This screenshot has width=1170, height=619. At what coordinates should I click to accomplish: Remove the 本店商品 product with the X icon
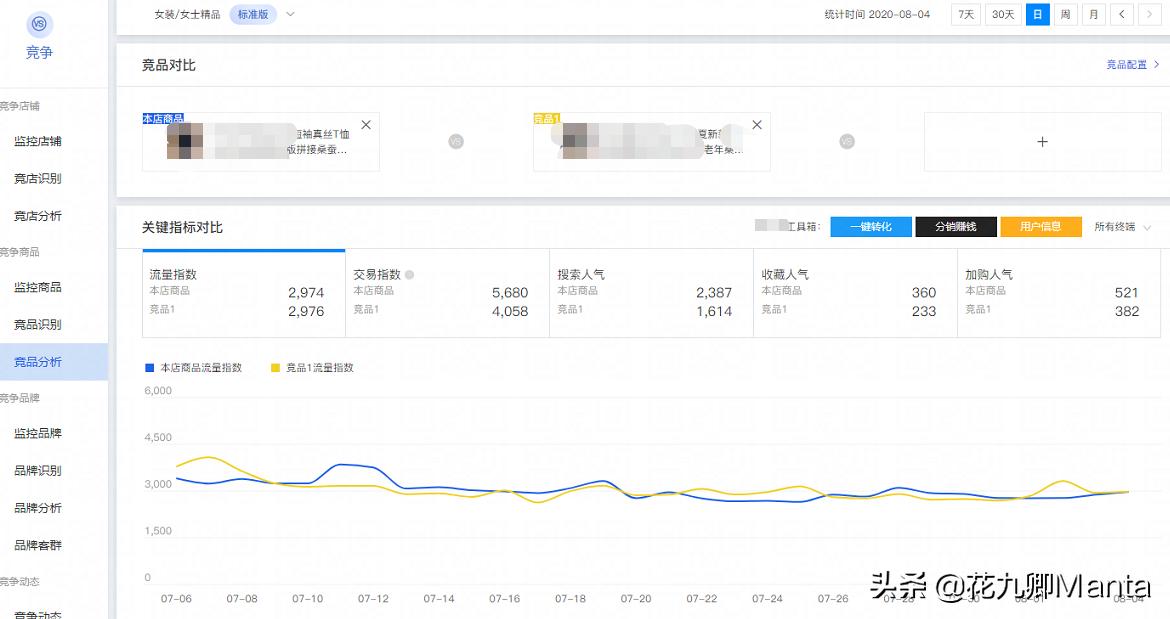click(366, 124)
